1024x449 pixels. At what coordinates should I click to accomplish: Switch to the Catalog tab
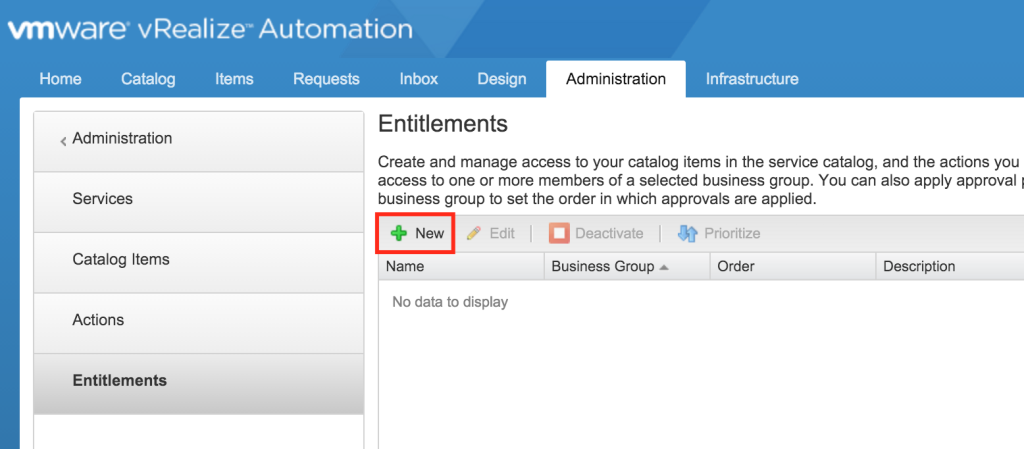(x=148, y=79)
